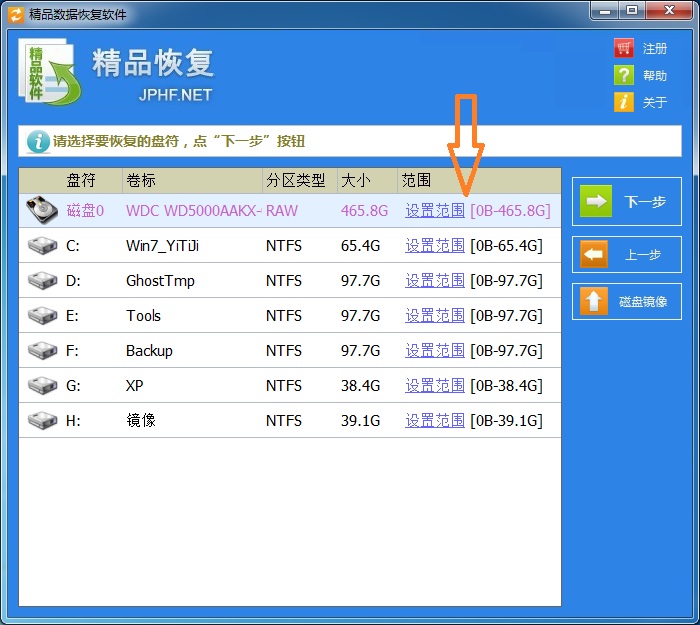Click the 磁盘0 hard disk icon

pyautogui.click(x=42, y=209)
